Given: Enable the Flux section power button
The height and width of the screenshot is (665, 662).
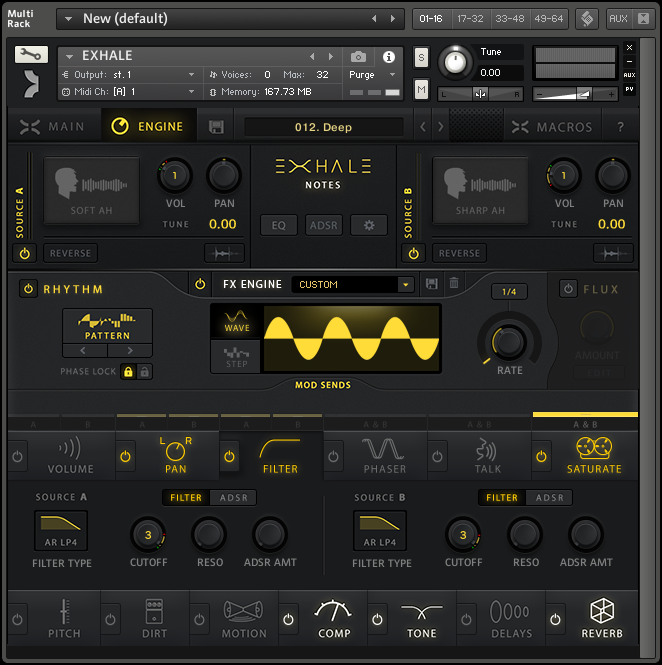Looking at the screenshot, I should (x=568, y=289).
